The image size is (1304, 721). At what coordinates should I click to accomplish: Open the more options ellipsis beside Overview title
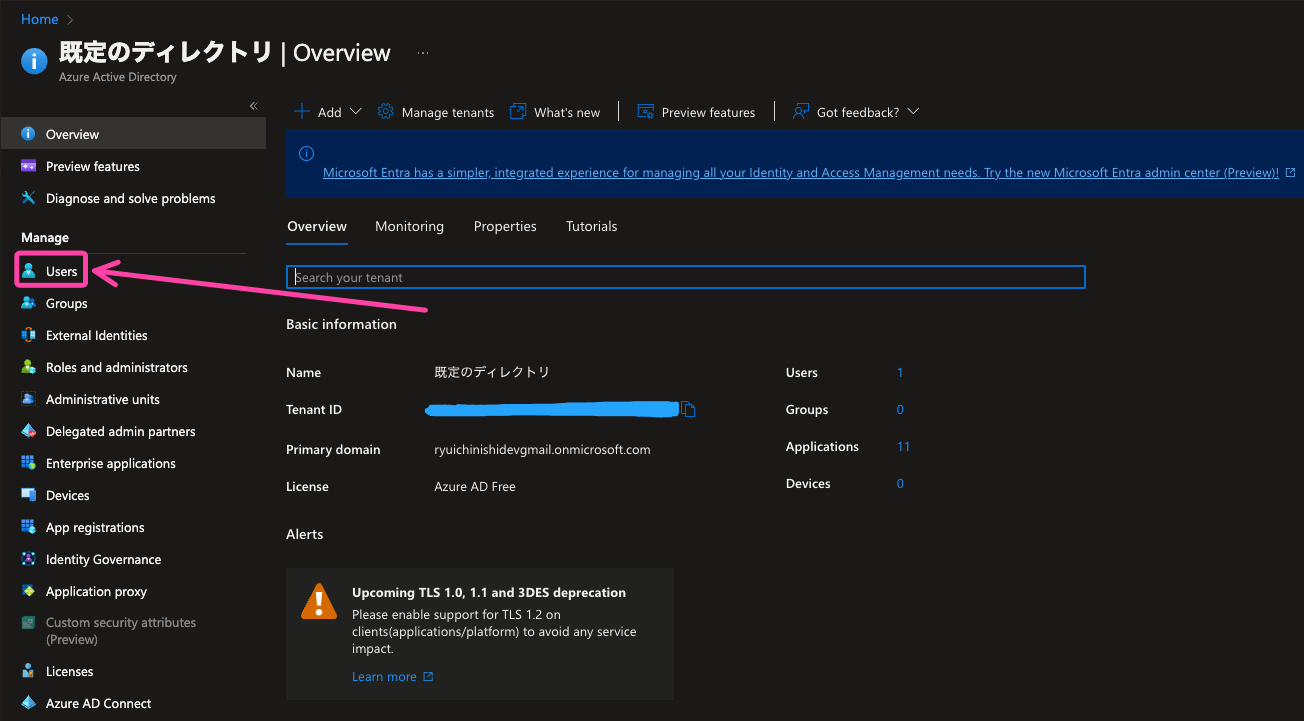click(423, 53)
